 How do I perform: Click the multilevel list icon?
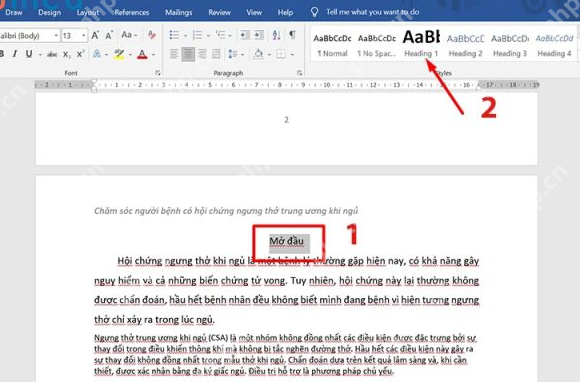(220, 36)
